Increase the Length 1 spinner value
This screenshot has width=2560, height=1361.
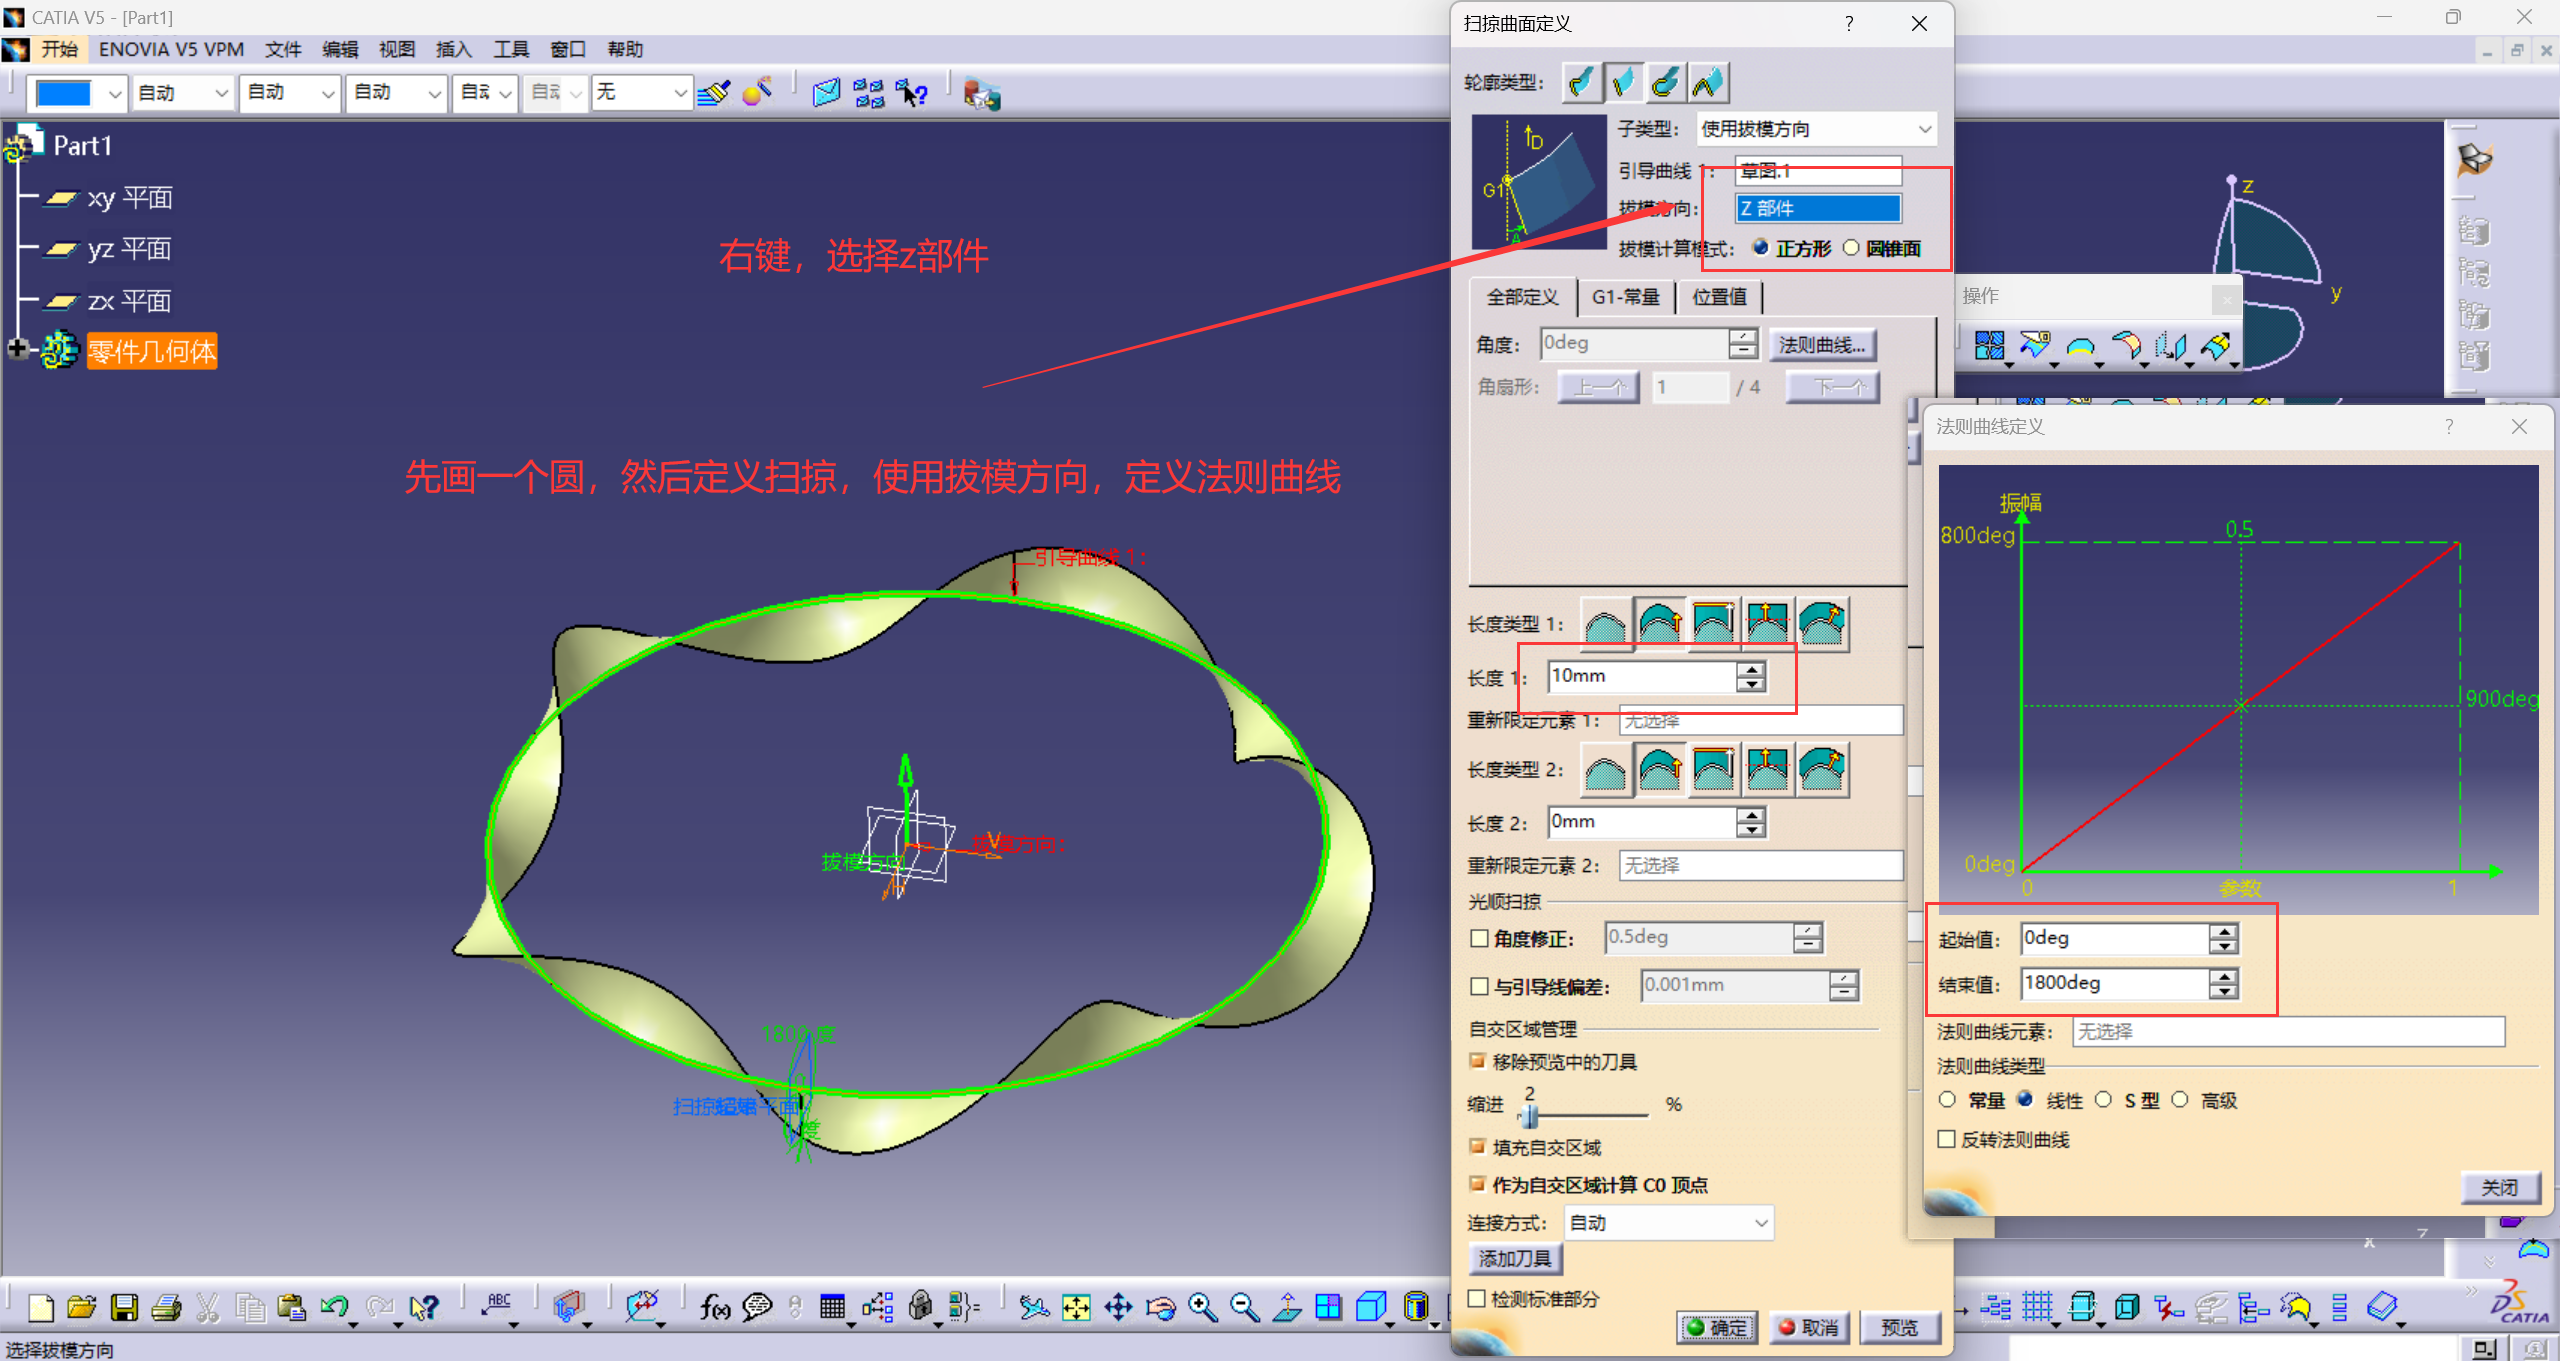1751,669
